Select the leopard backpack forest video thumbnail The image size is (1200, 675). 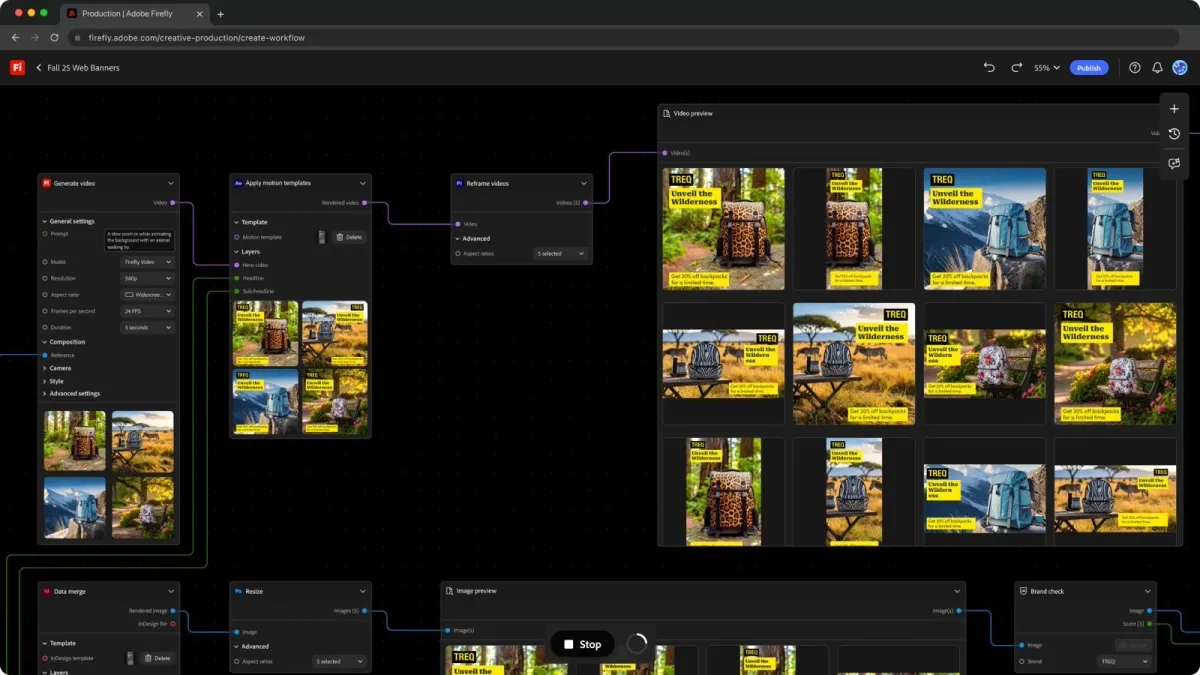click(723, 229)
